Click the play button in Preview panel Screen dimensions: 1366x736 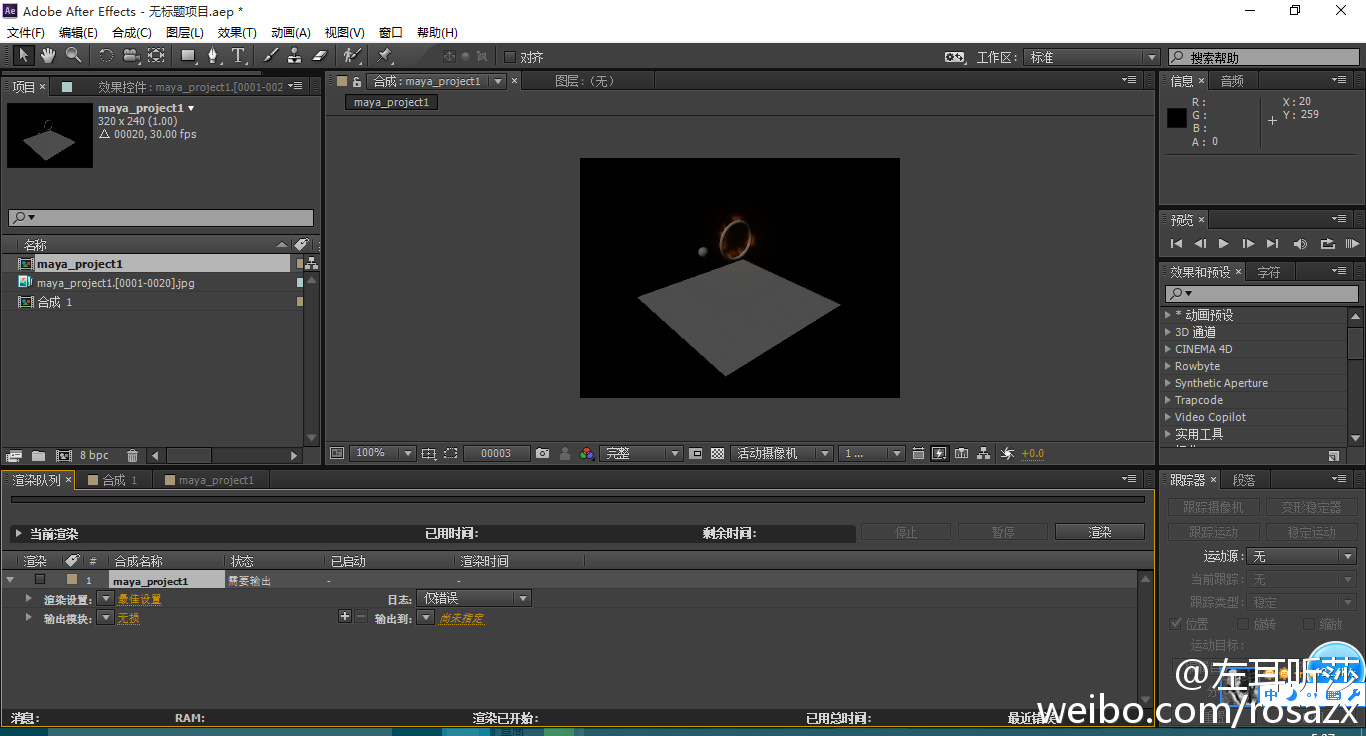tap(1223, 243)
